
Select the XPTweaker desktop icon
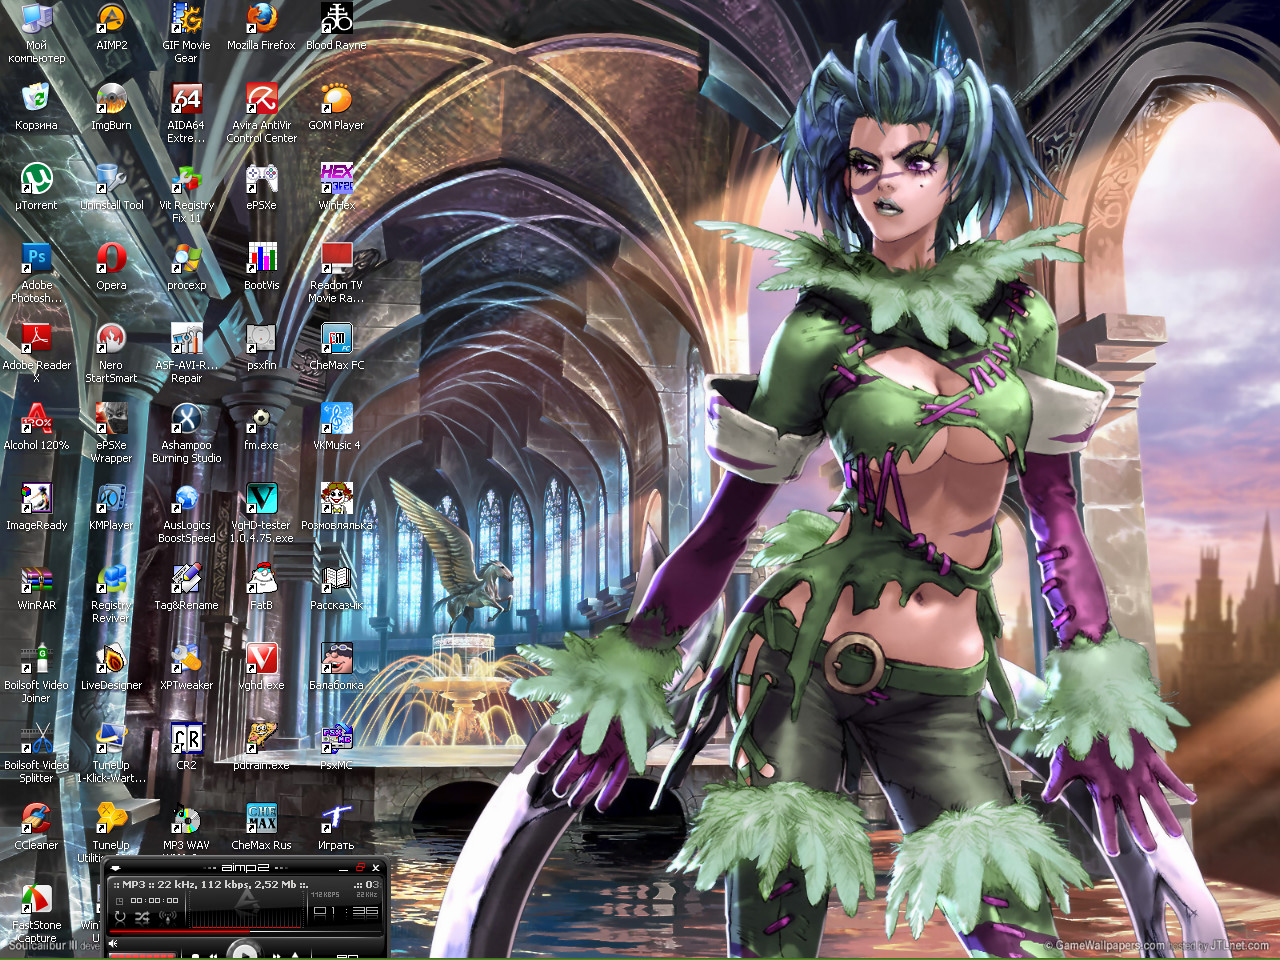186,659
